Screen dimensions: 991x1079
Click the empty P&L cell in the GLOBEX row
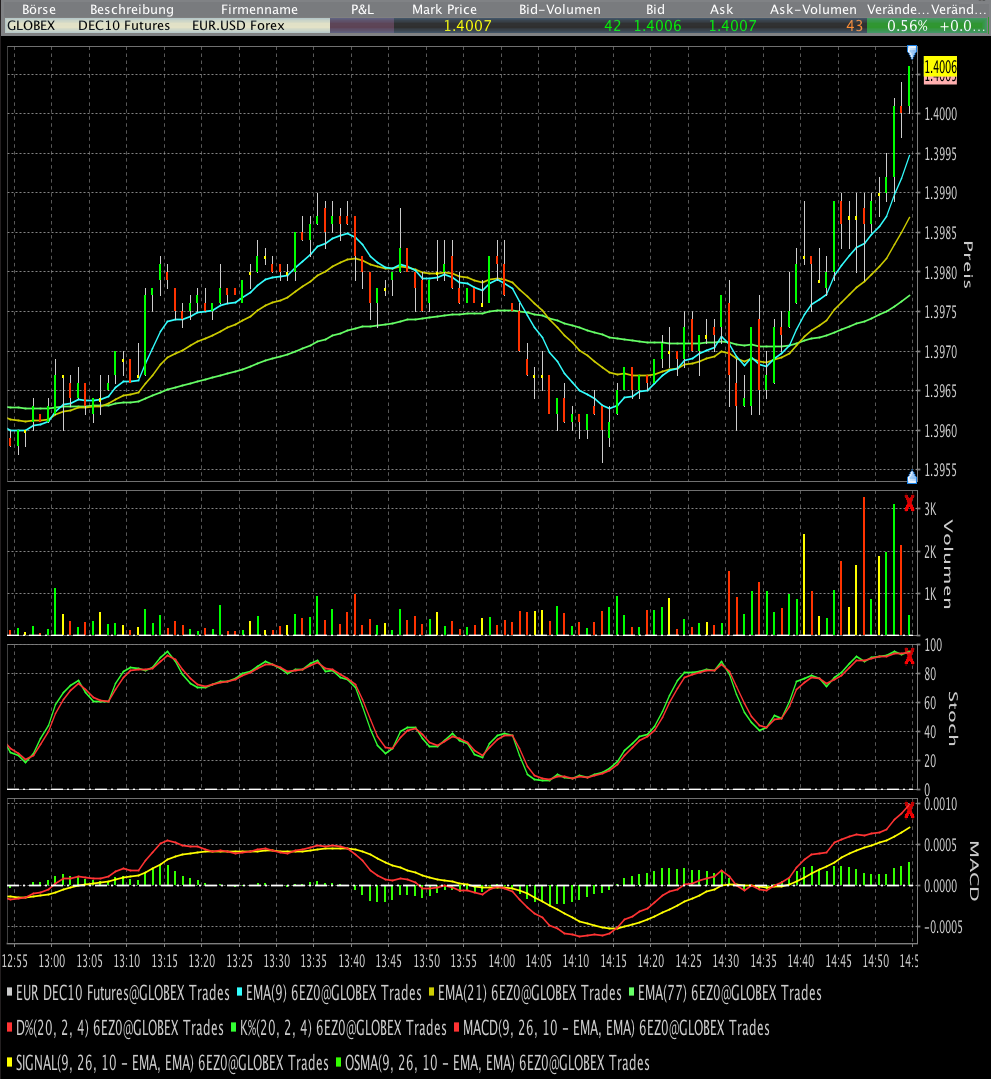pos(362,25)
